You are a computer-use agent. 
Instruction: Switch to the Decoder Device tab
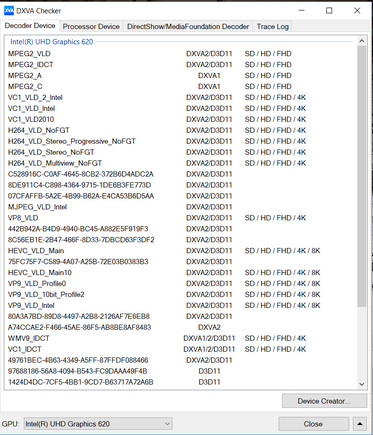coord(30,26)
